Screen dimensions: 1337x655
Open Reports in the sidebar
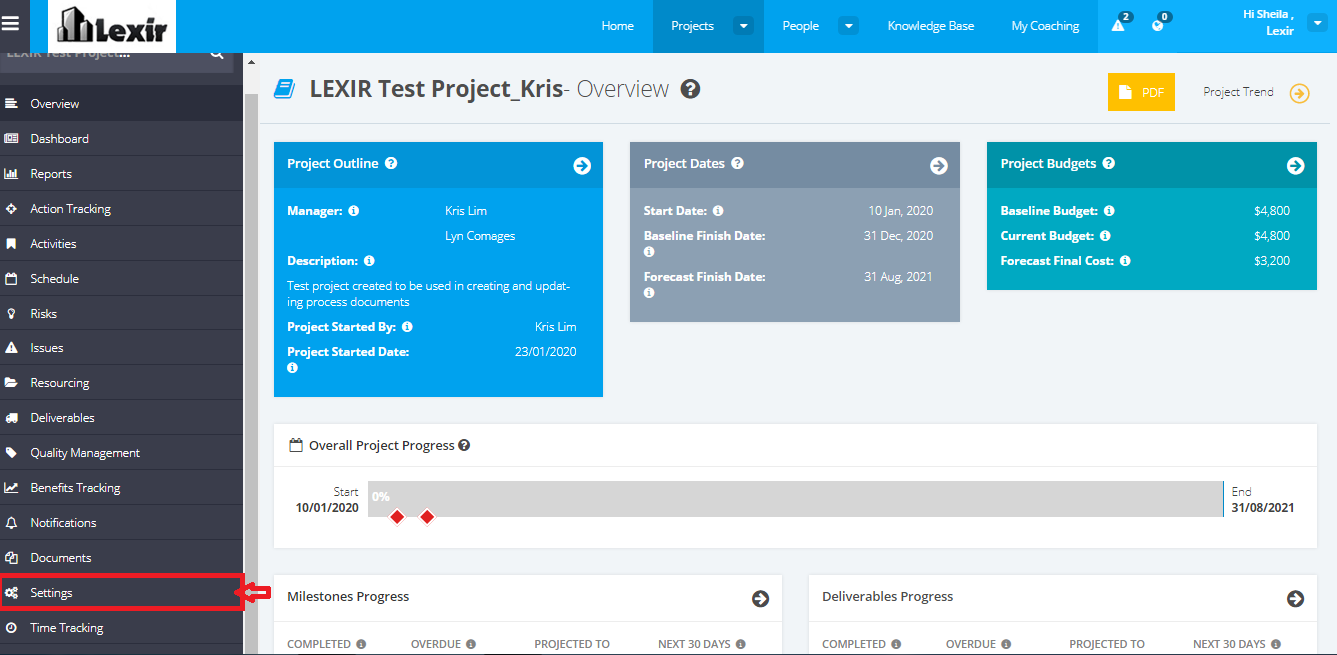121,174
